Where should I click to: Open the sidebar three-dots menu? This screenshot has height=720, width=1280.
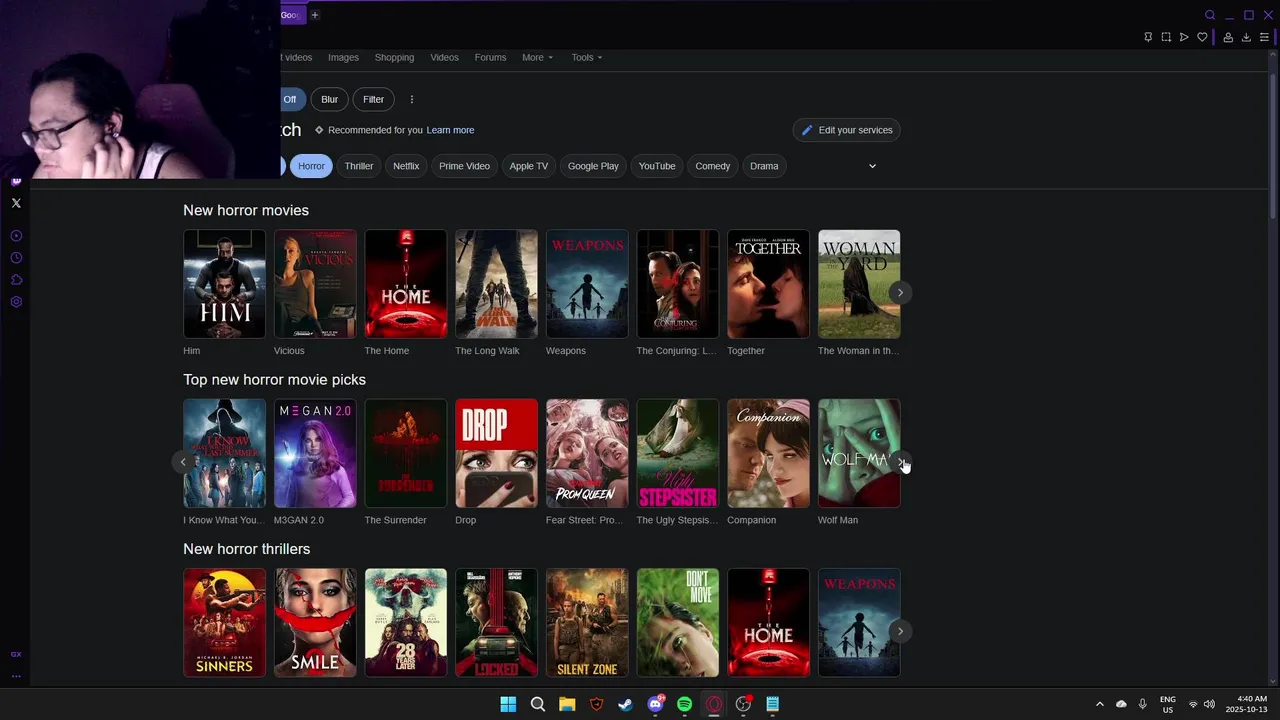coord(16,676)
